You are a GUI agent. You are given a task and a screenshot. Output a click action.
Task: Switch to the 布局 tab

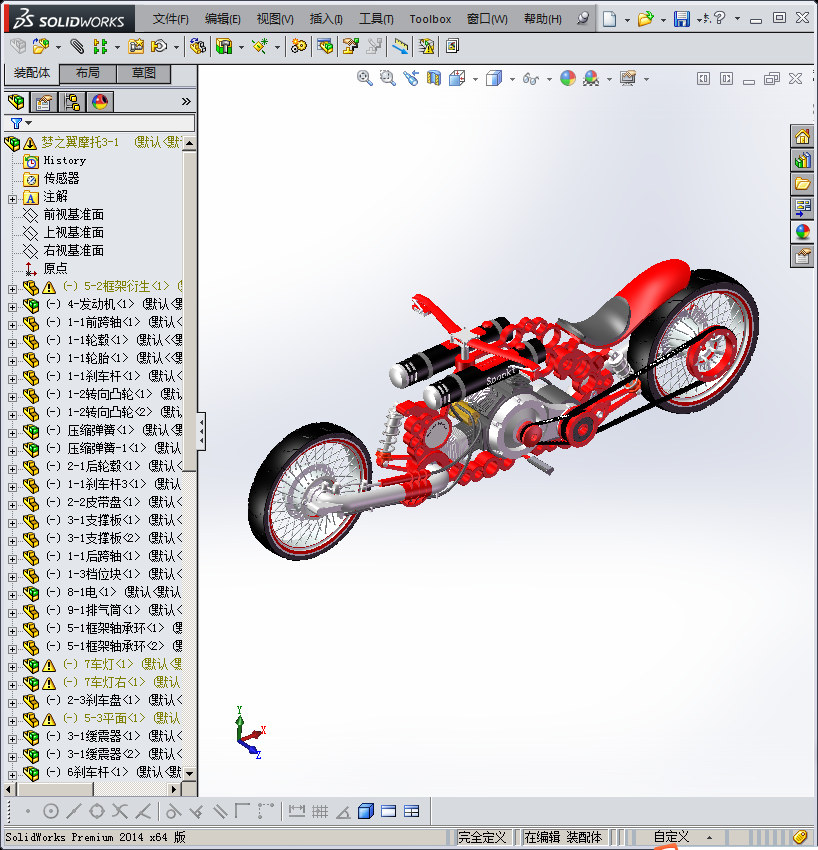pos(87,73)
